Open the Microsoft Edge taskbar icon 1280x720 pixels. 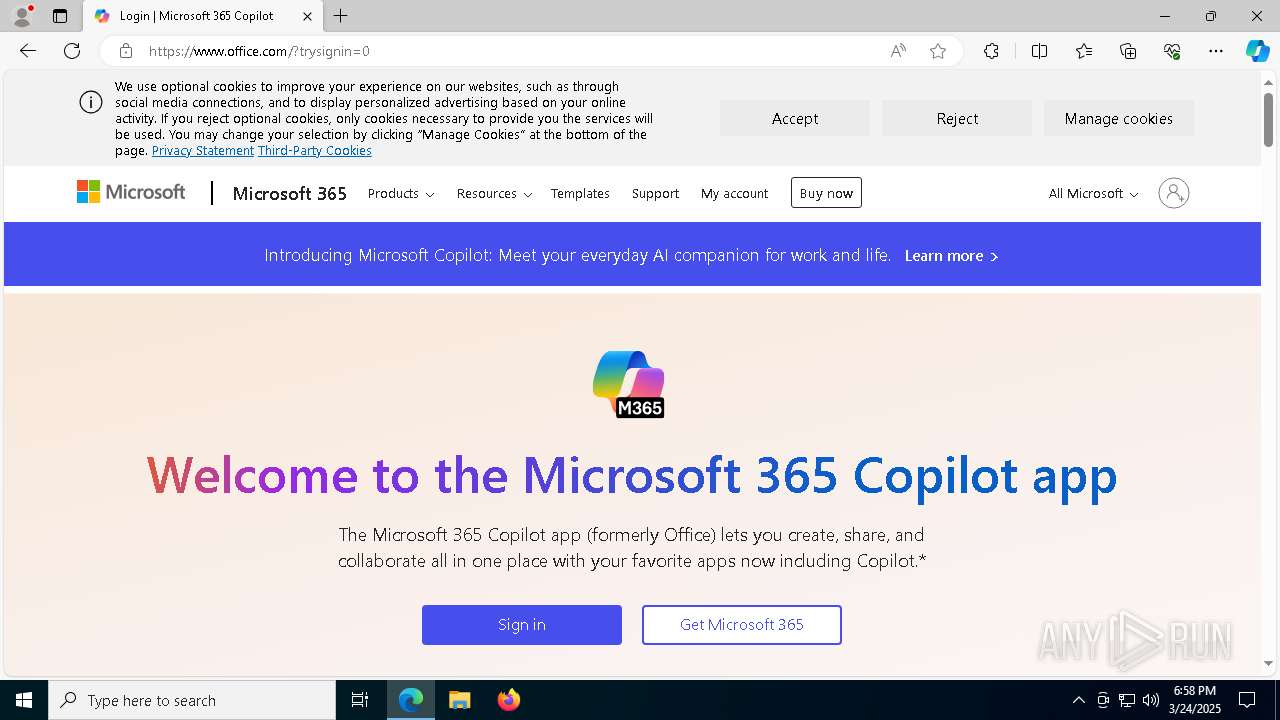411,700
